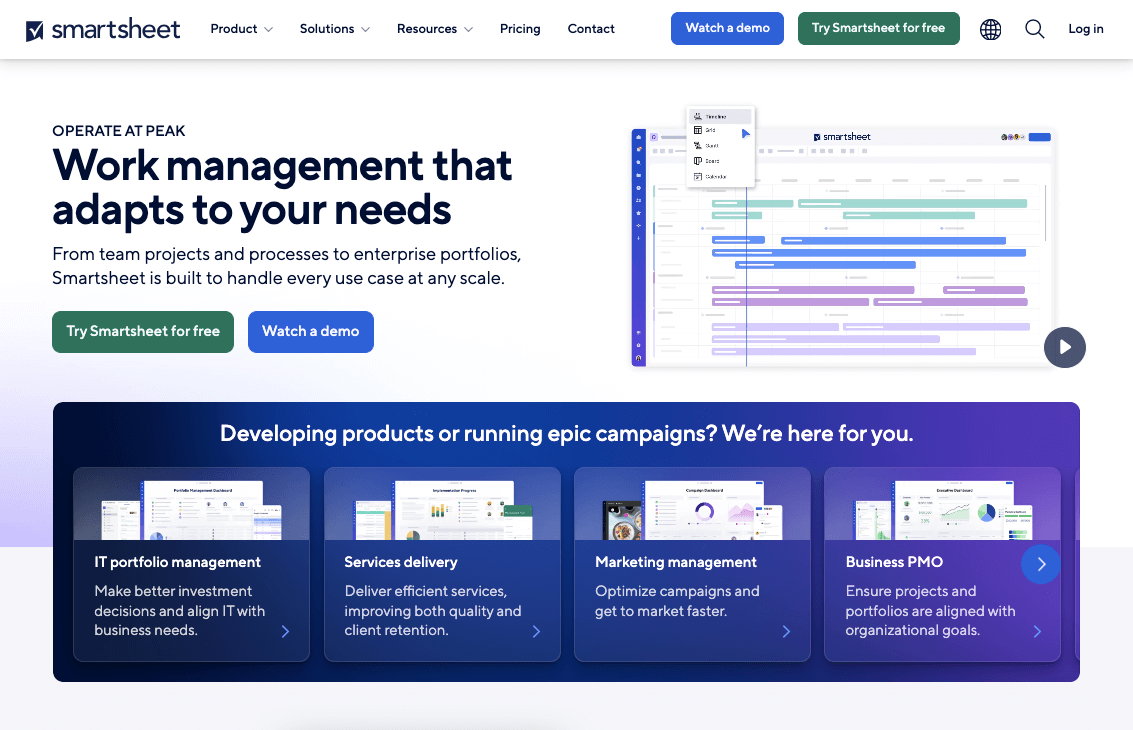
Task: Click the blue Watch a demo button below the headline
Action: pyautogui.click(x=311, y=332)
